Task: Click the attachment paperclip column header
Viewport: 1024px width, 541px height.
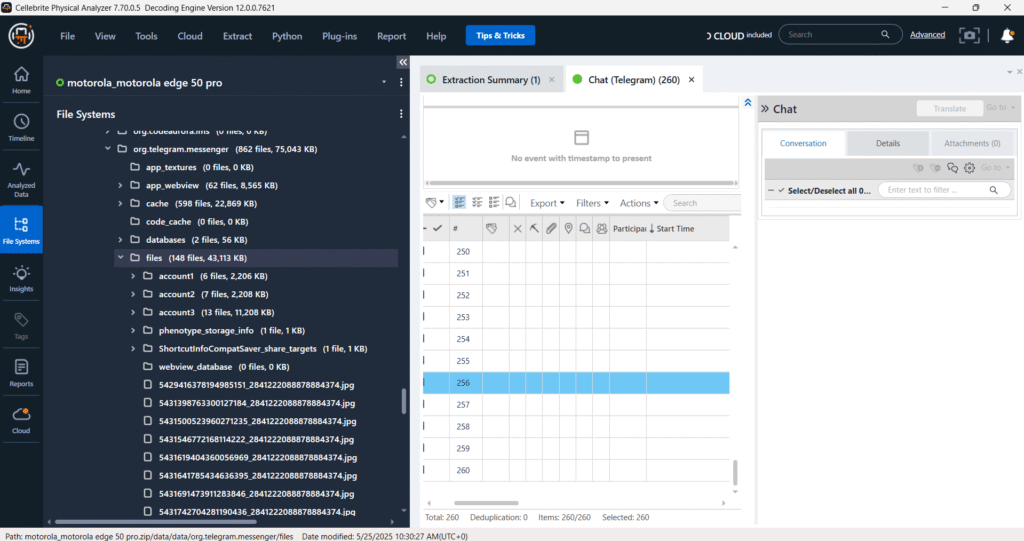Action: (551, 229)
